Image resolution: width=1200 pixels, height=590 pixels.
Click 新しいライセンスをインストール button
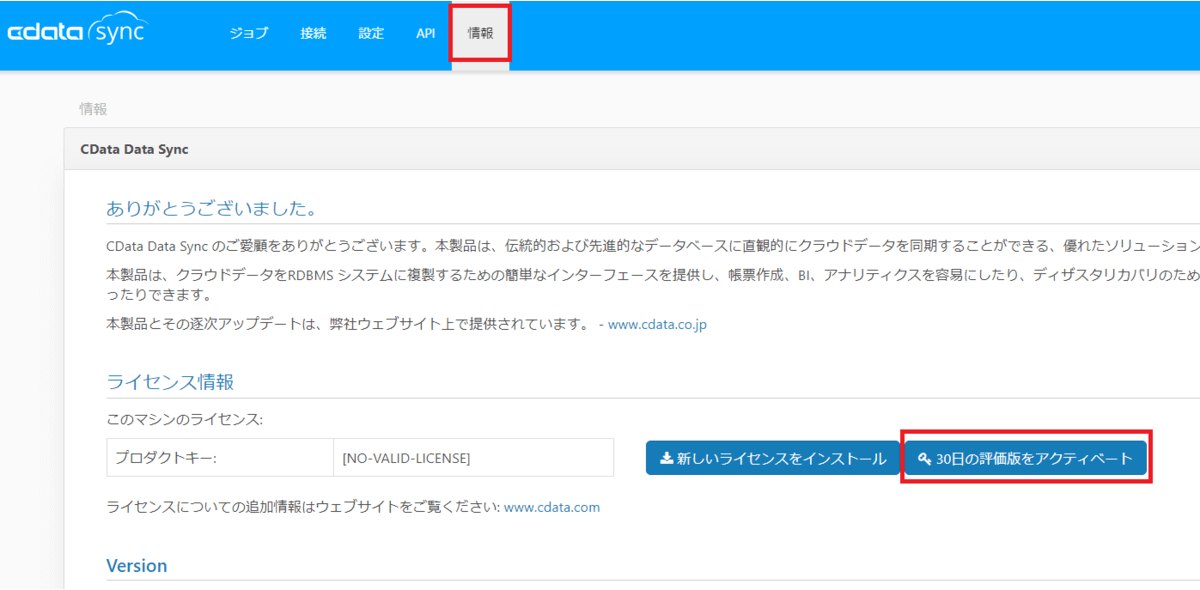click(x=773, y=458)
